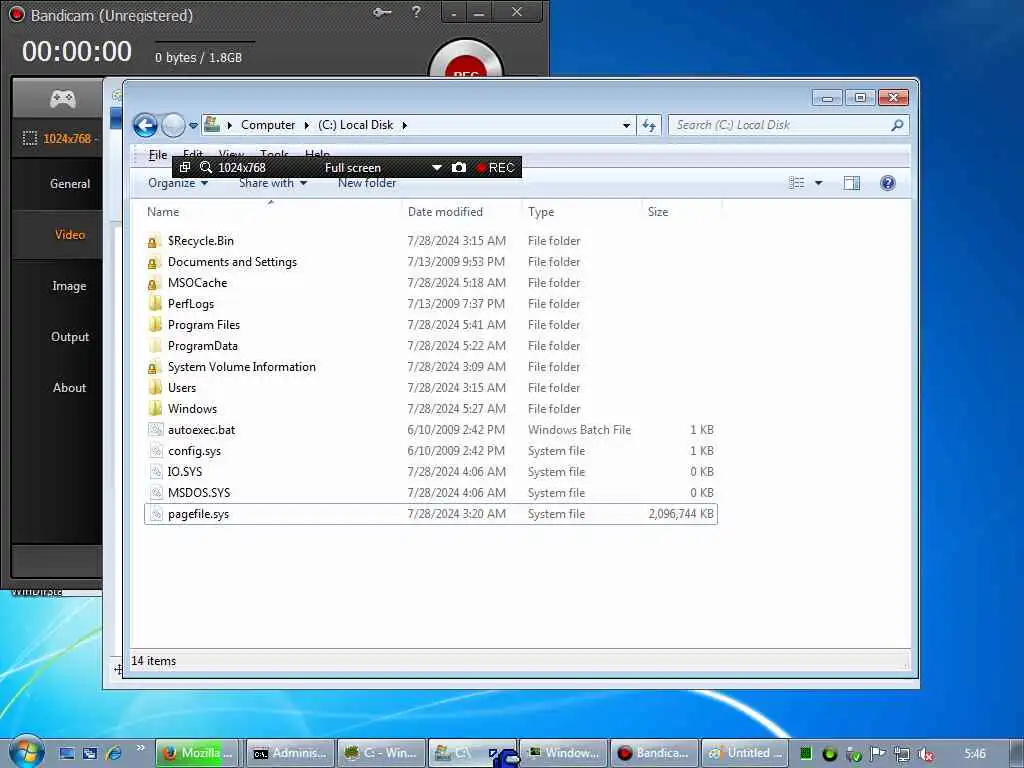This screenshot has height=768, width=1024.
Task: Click the Change your view icon
Action: [x=797, y=183]
